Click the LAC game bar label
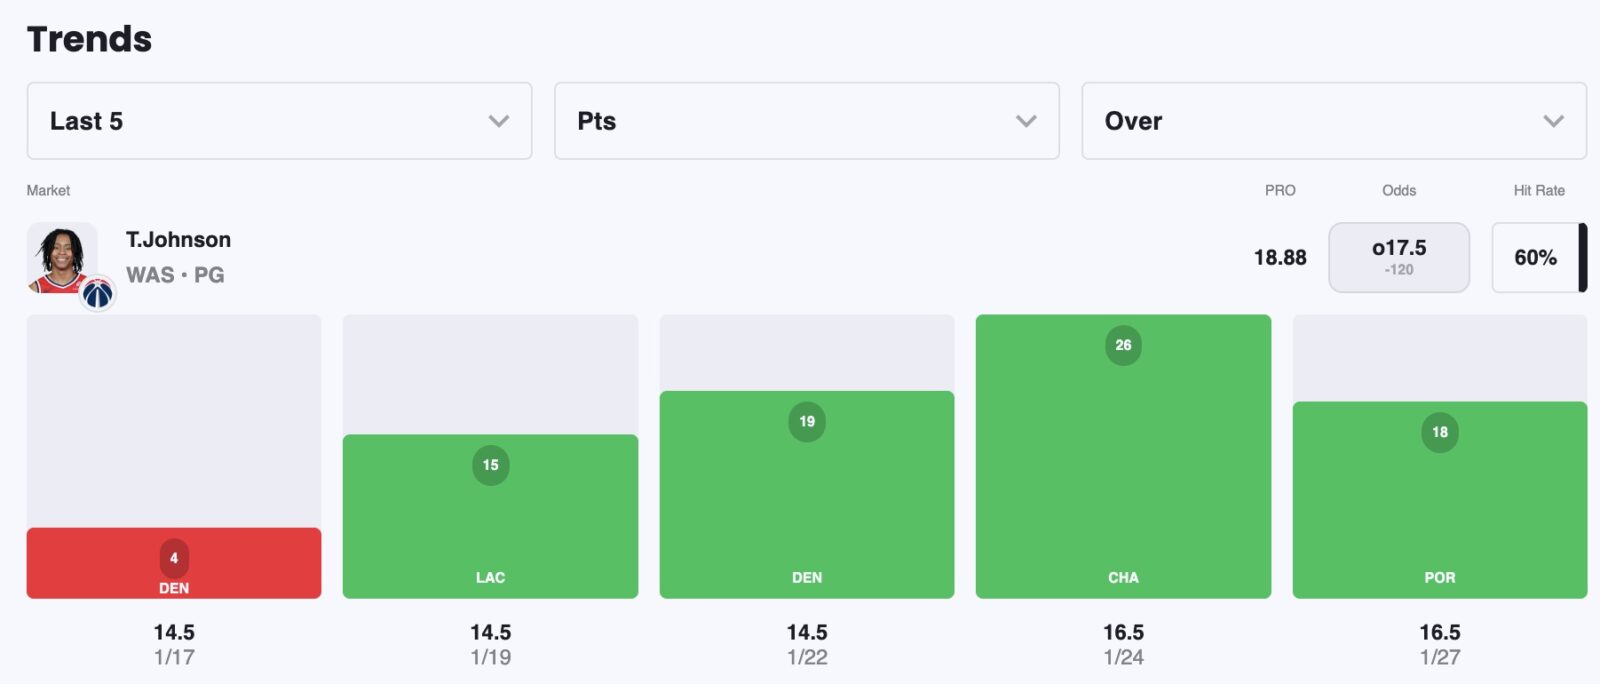The image size is (1600, 684). [x=490, y=577]
